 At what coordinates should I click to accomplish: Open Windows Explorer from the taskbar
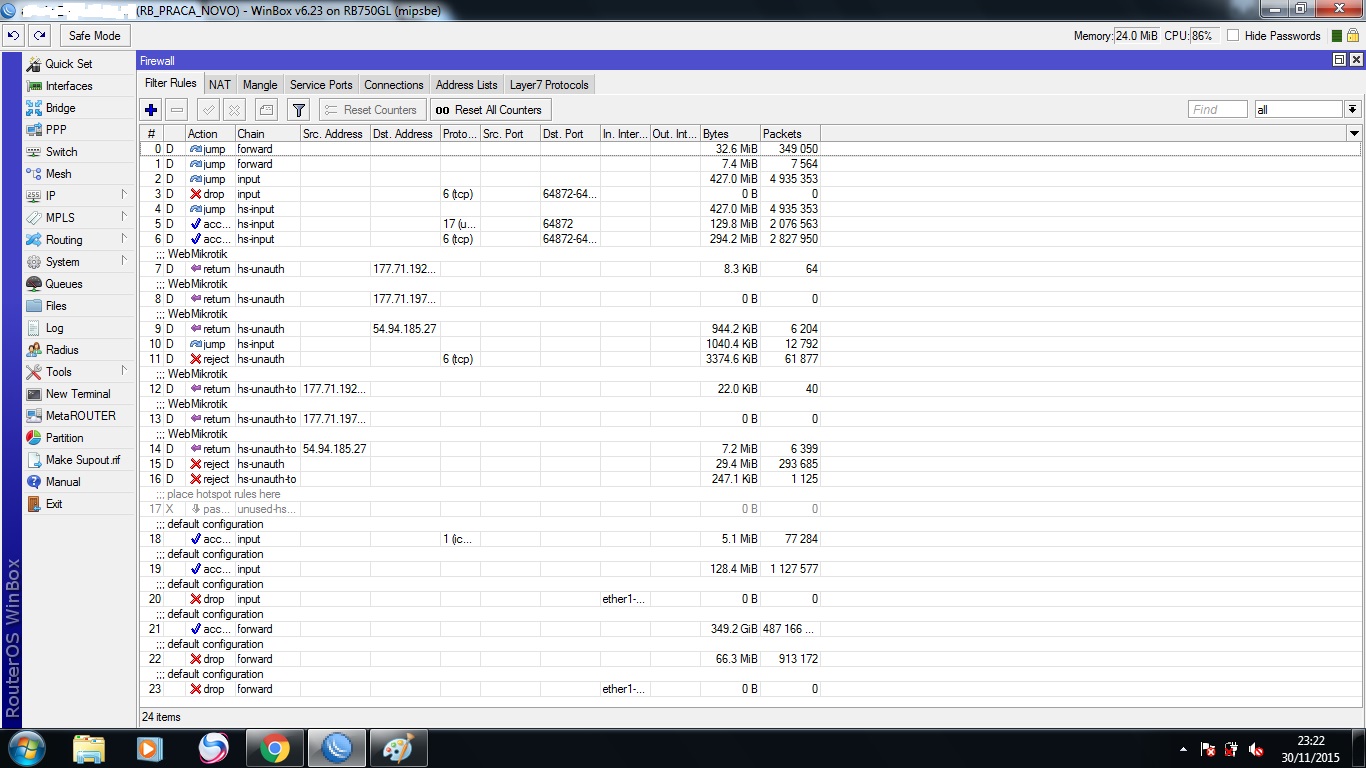89,748
